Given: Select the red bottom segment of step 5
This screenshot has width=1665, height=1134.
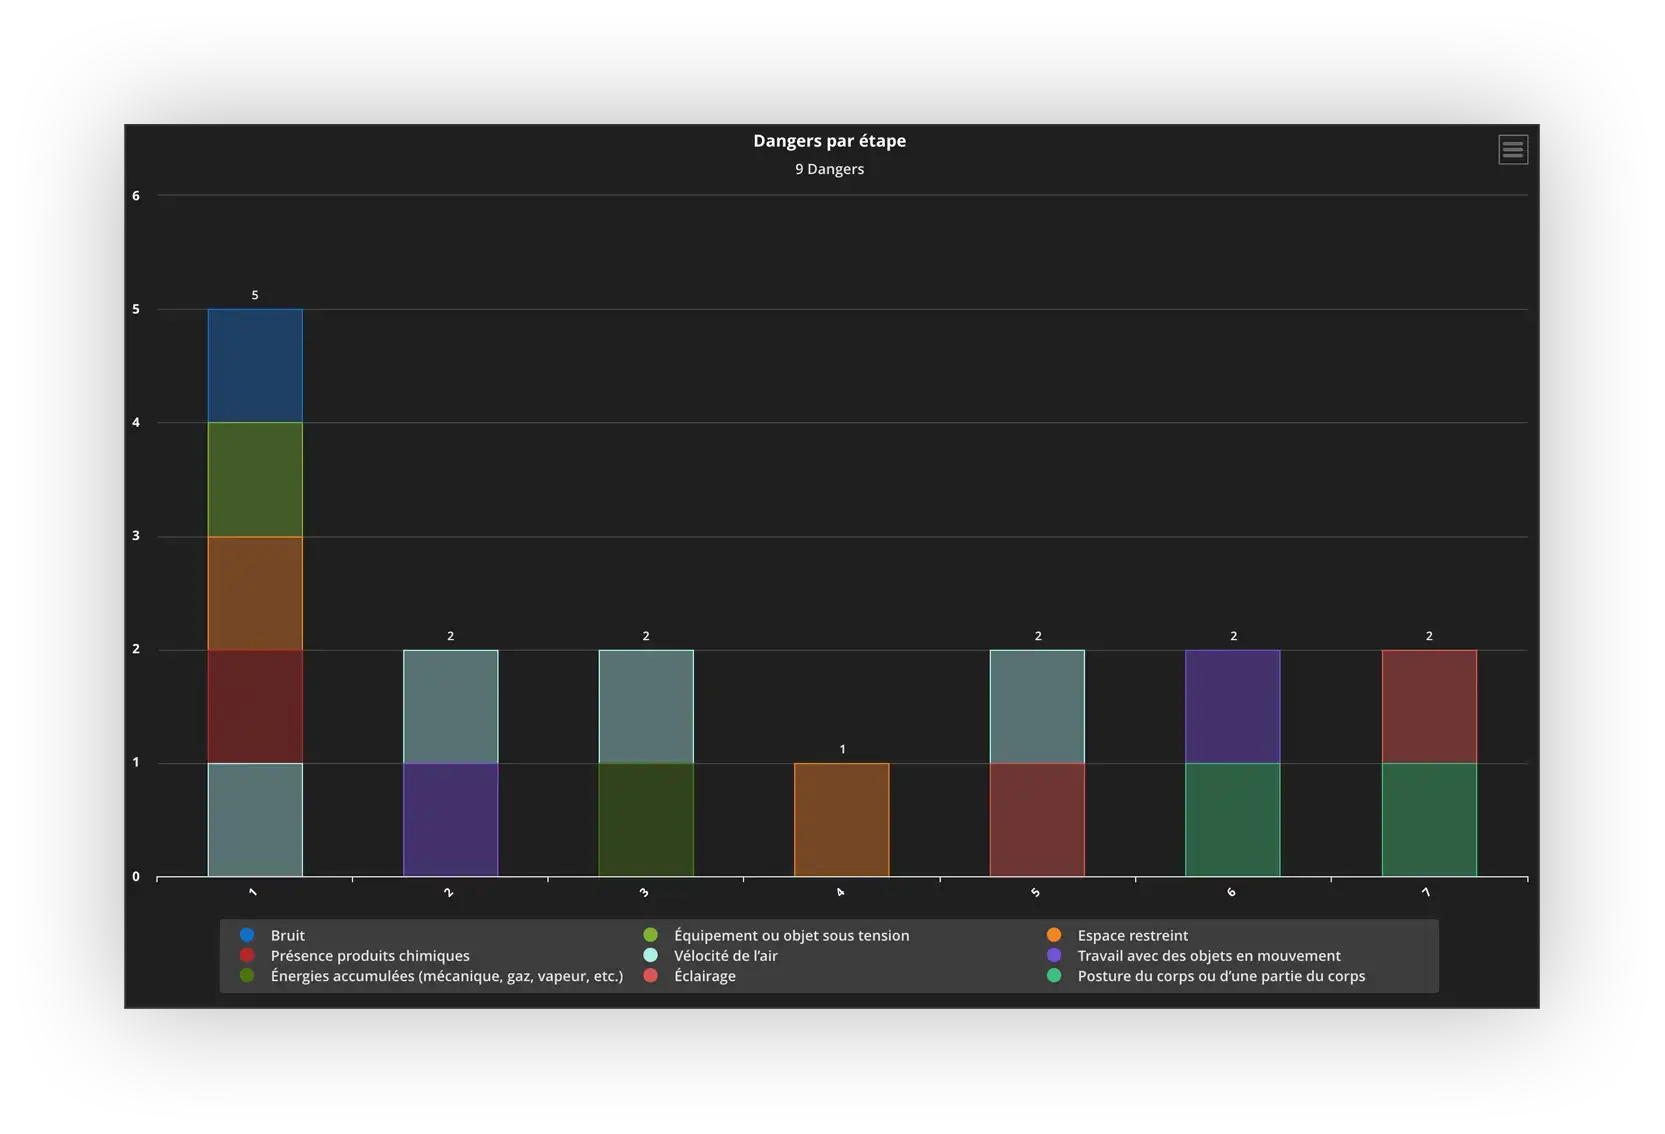Looking at the screenshot, I should click(x=1037, y=820).
